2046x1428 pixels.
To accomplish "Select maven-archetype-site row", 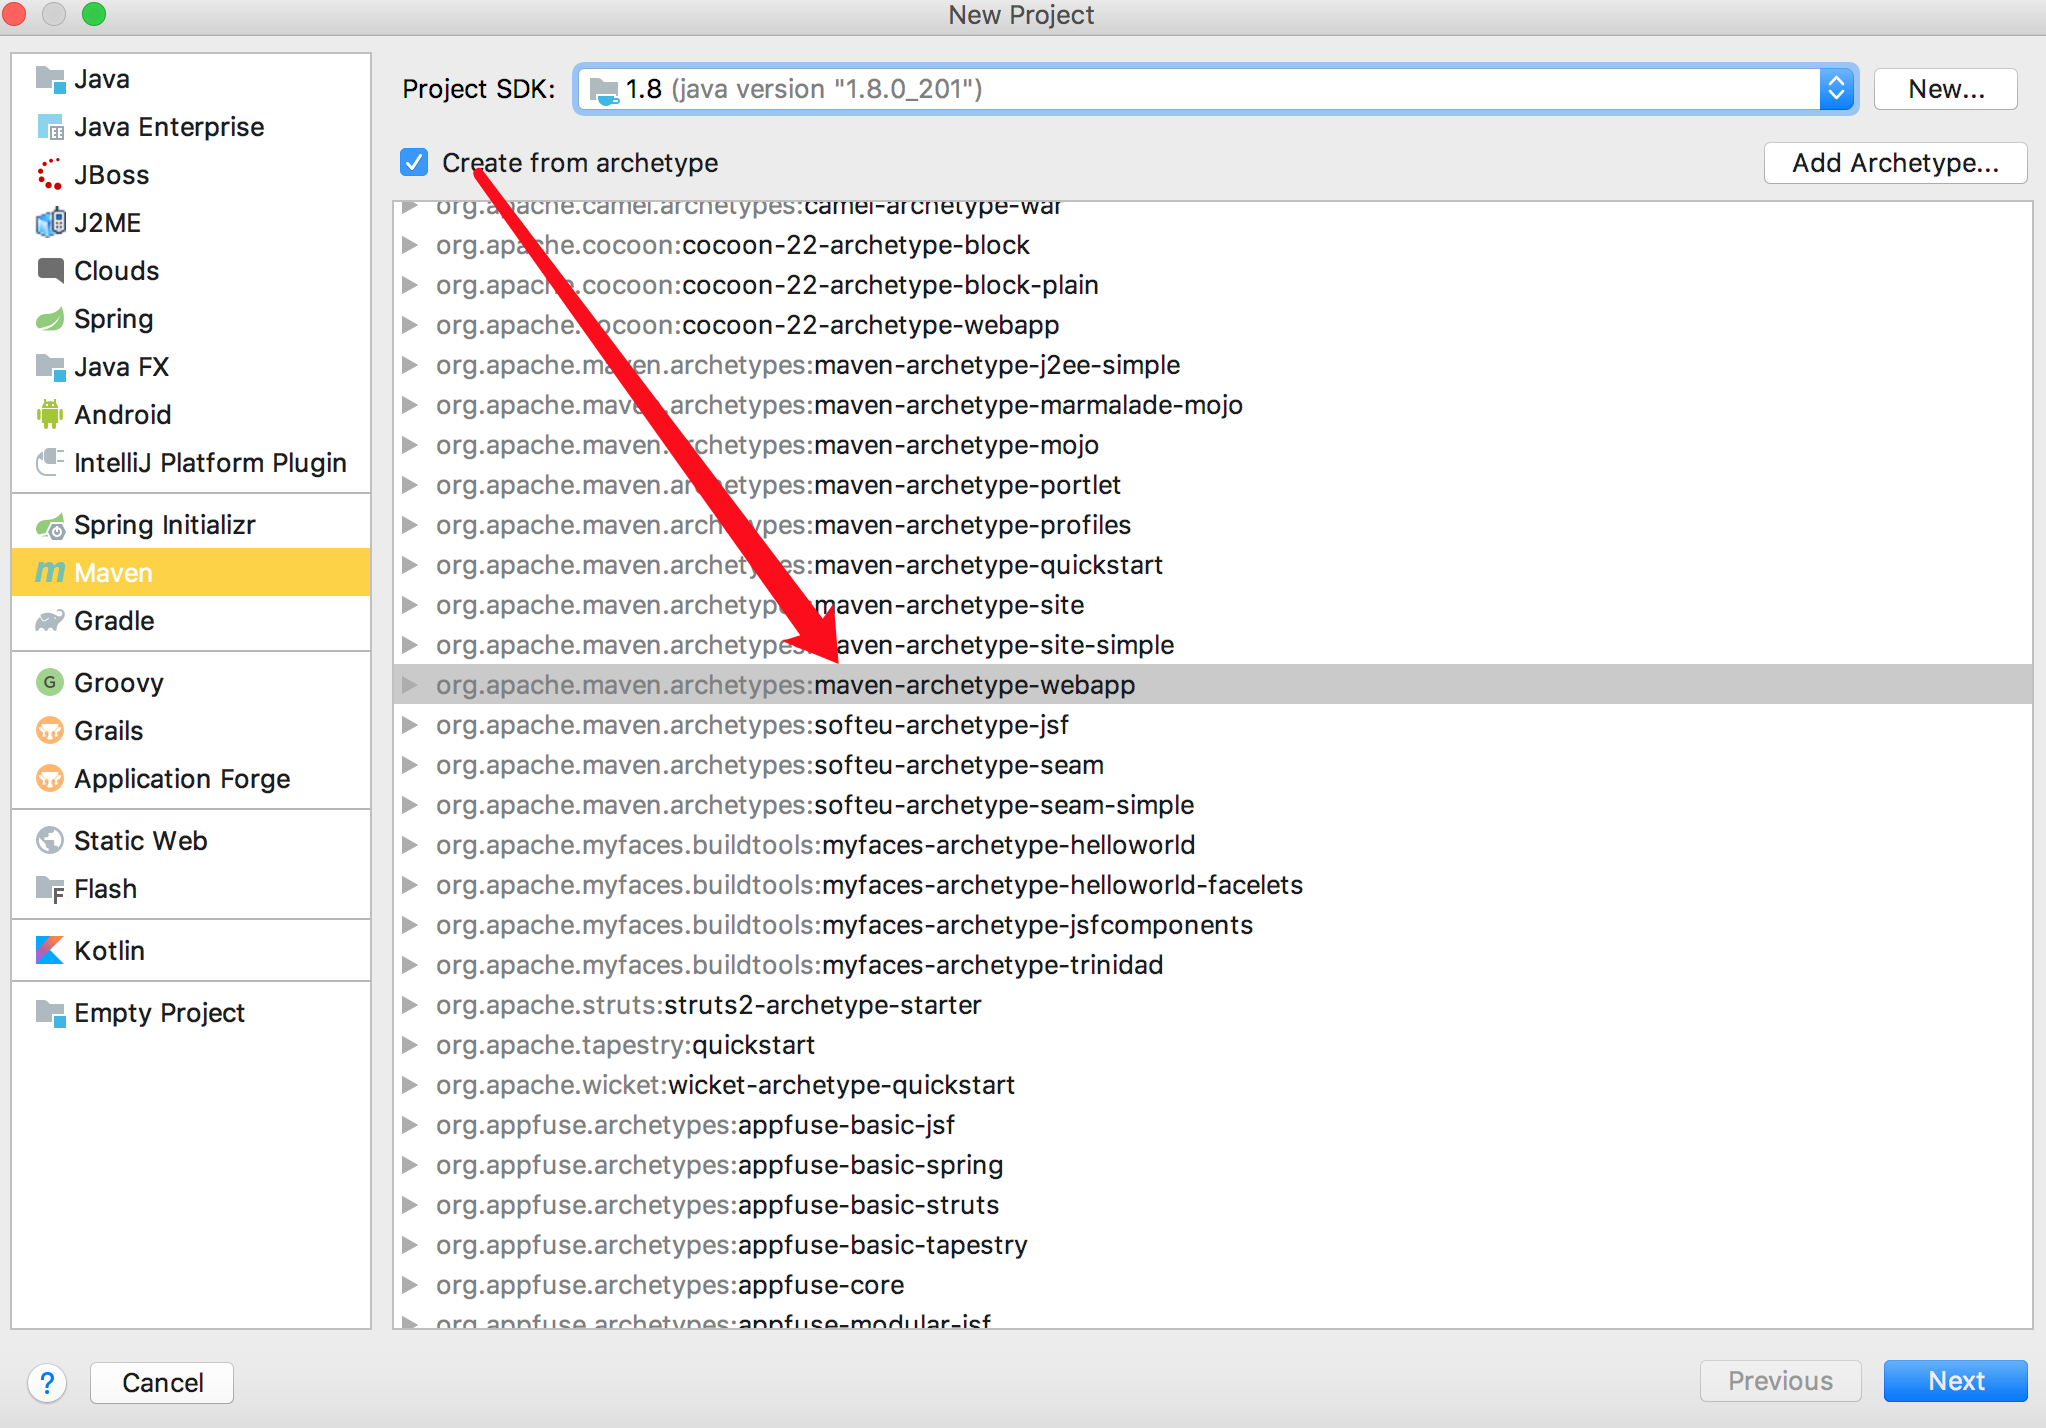I will (1213, 604).
